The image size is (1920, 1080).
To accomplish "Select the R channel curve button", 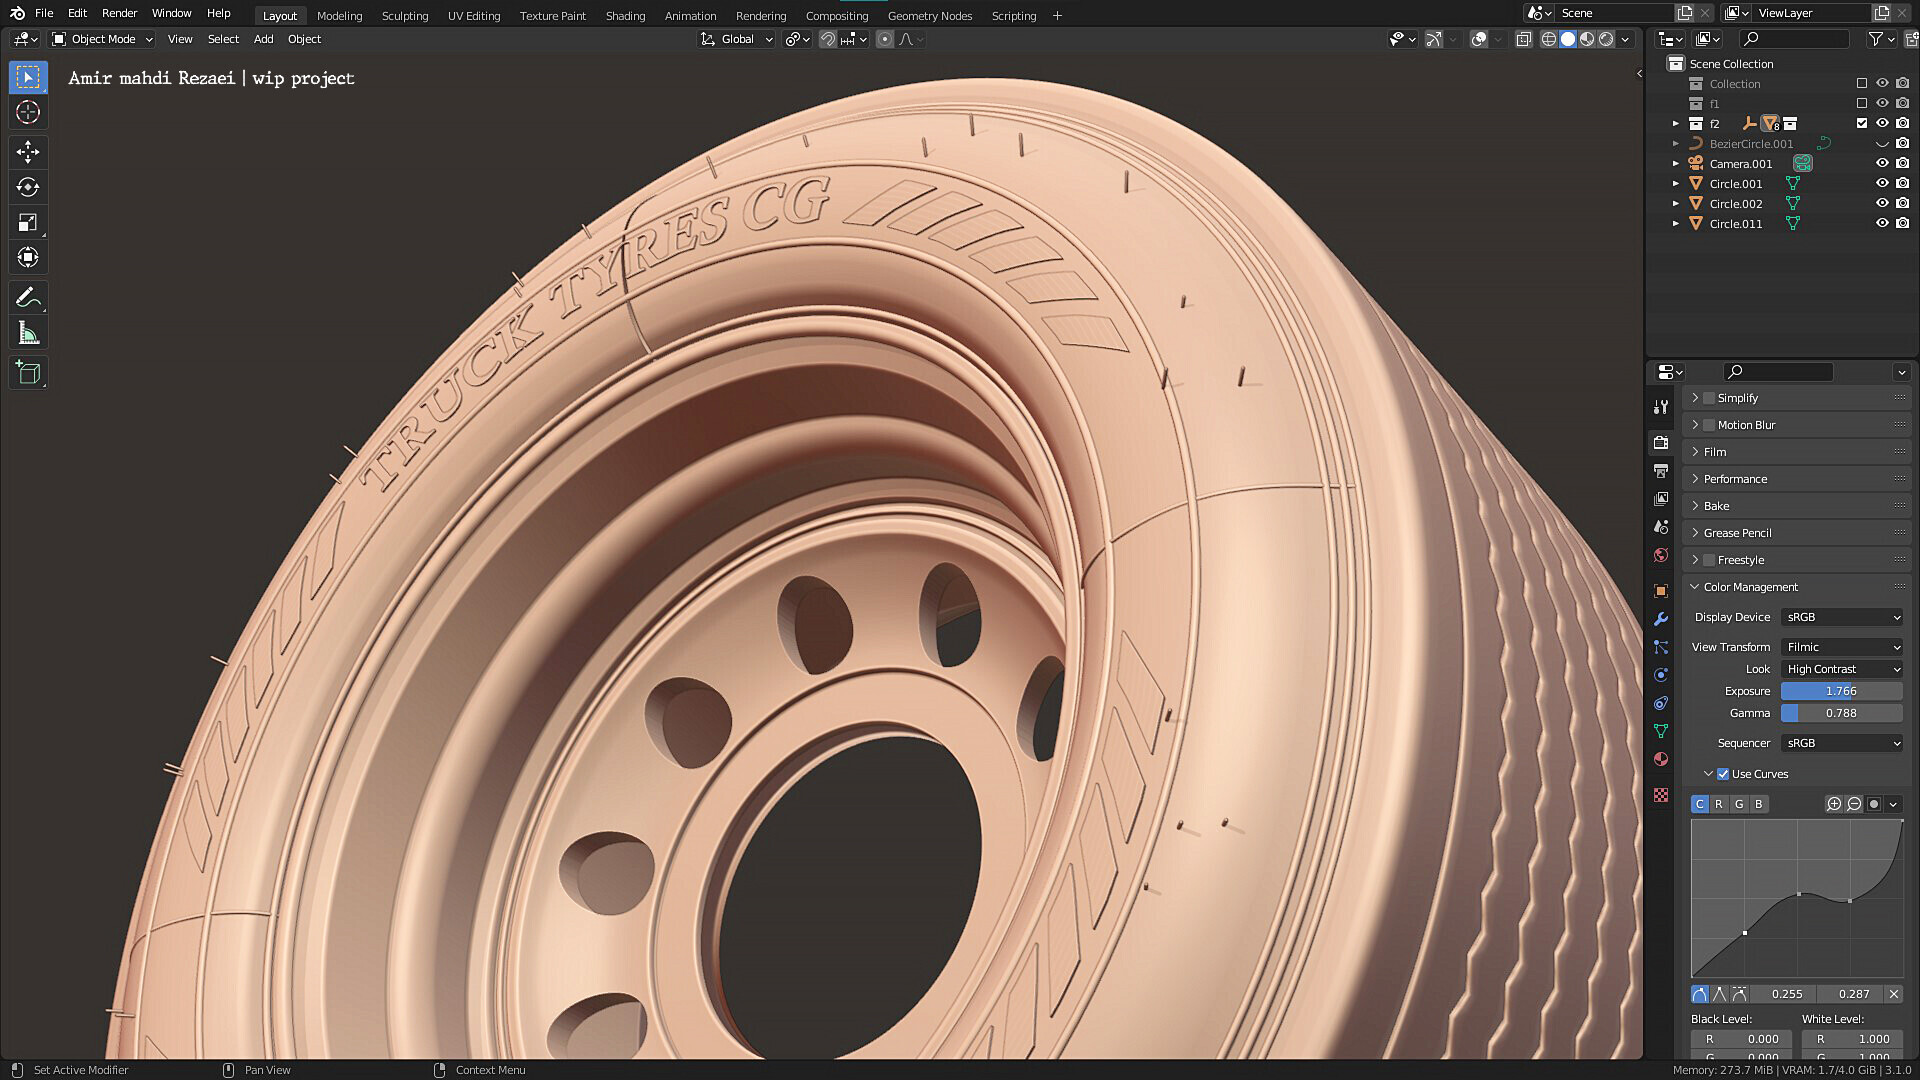I will tap(1719, 803).
